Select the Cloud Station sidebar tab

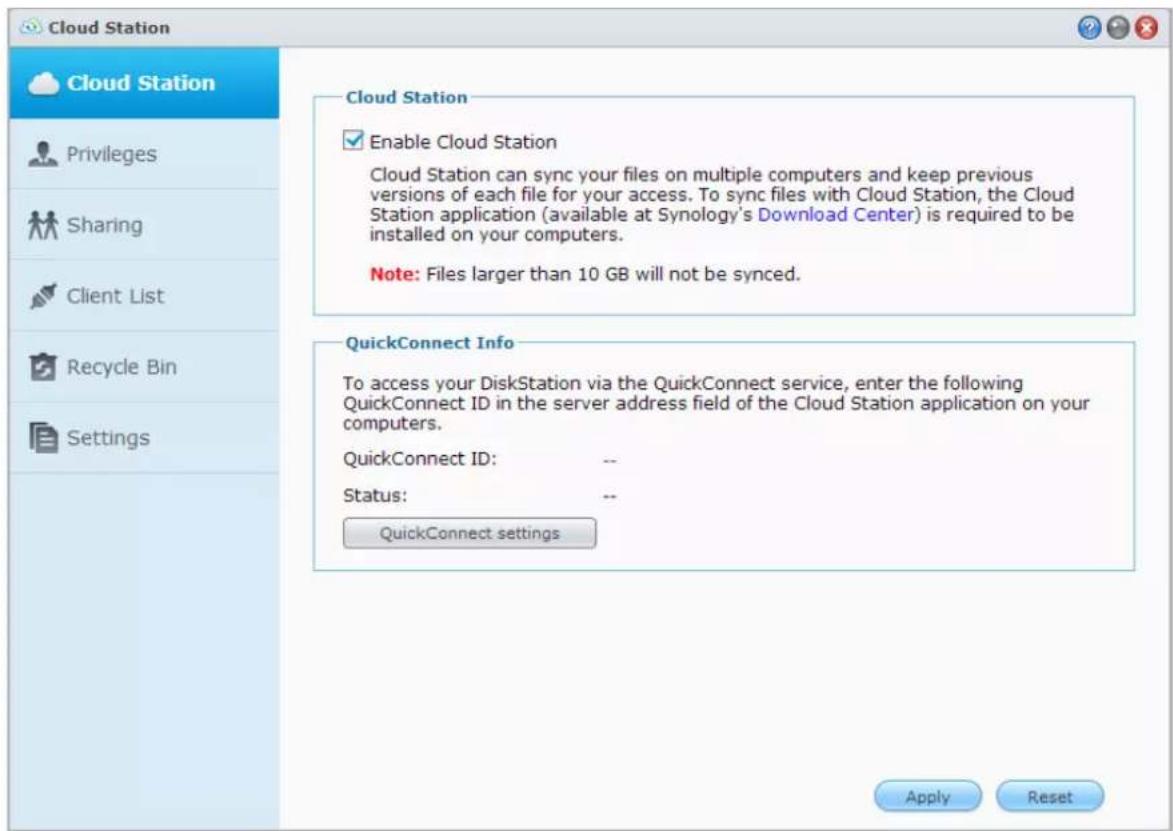click(x=144, y=83)
